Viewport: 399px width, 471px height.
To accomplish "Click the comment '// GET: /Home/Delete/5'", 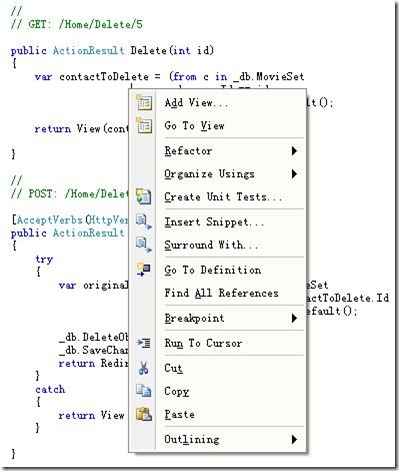I will pos(77,24).
